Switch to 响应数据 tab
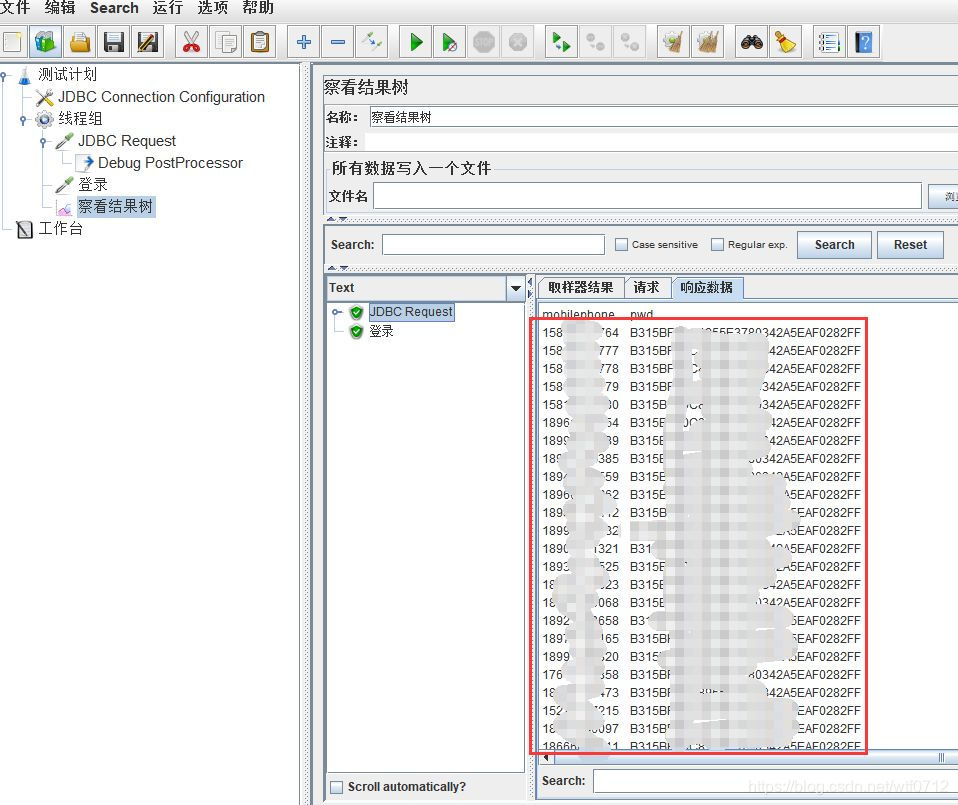 [707, 288]
